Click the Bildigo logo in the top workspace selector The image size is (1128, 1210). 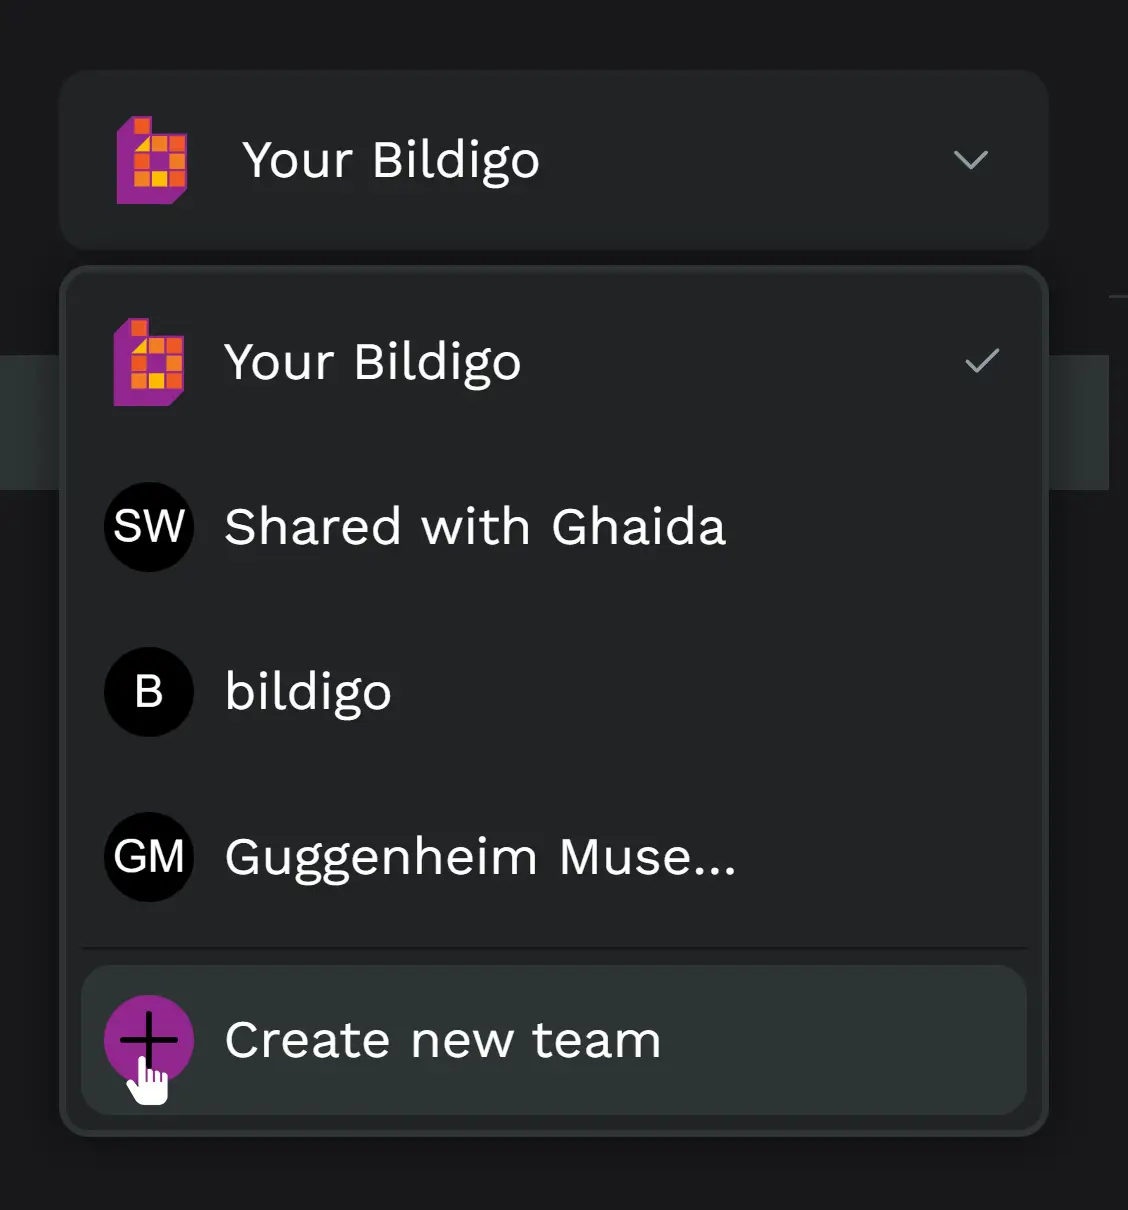(152, 160)
